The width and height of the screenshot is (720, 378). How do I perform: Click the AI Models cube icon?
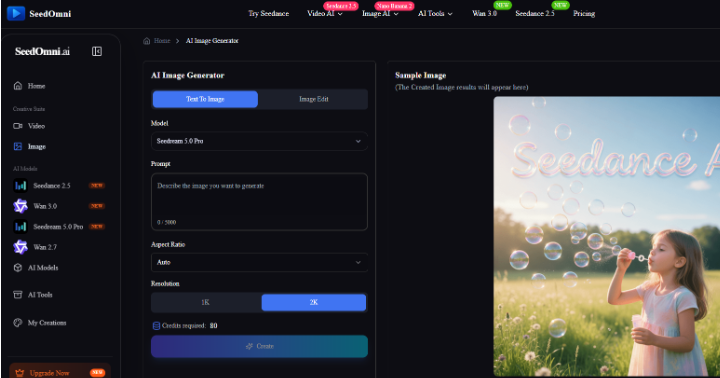(18, 267)
